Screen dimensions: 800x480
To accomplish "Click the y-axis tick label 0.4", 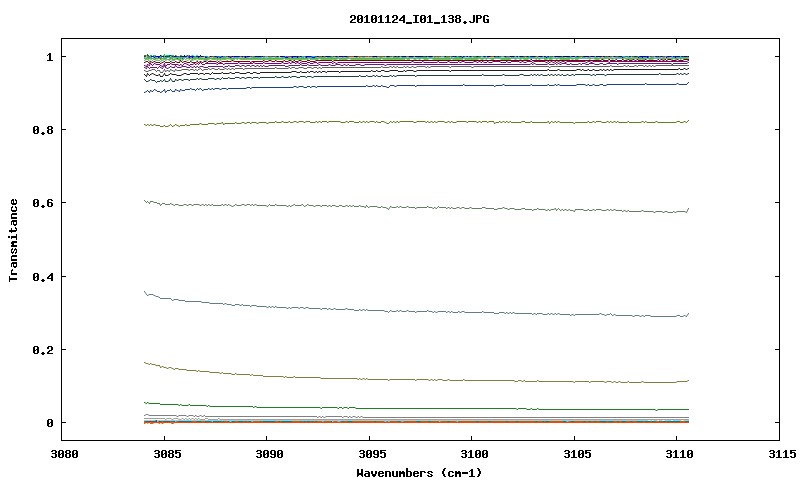I will [43, 277].
